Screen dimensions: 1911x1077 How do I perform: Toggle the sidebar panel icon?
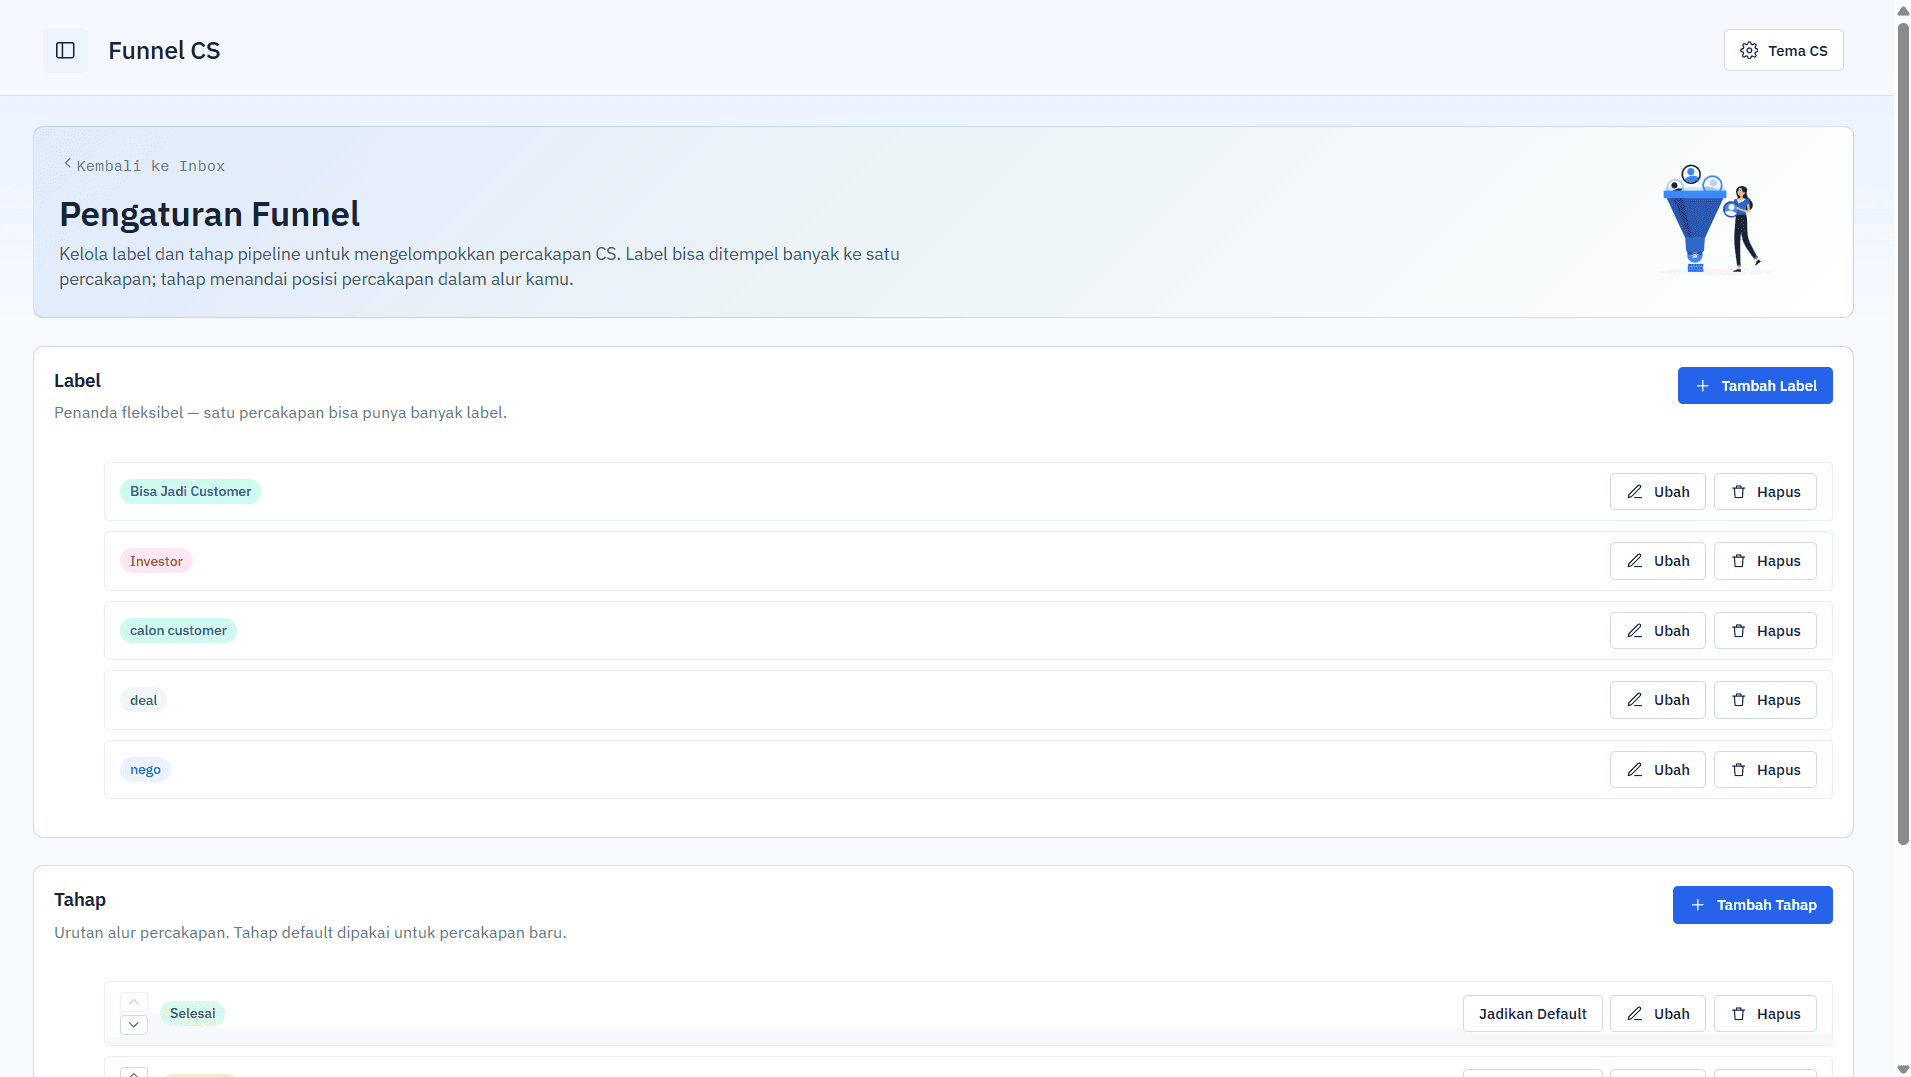65,50
